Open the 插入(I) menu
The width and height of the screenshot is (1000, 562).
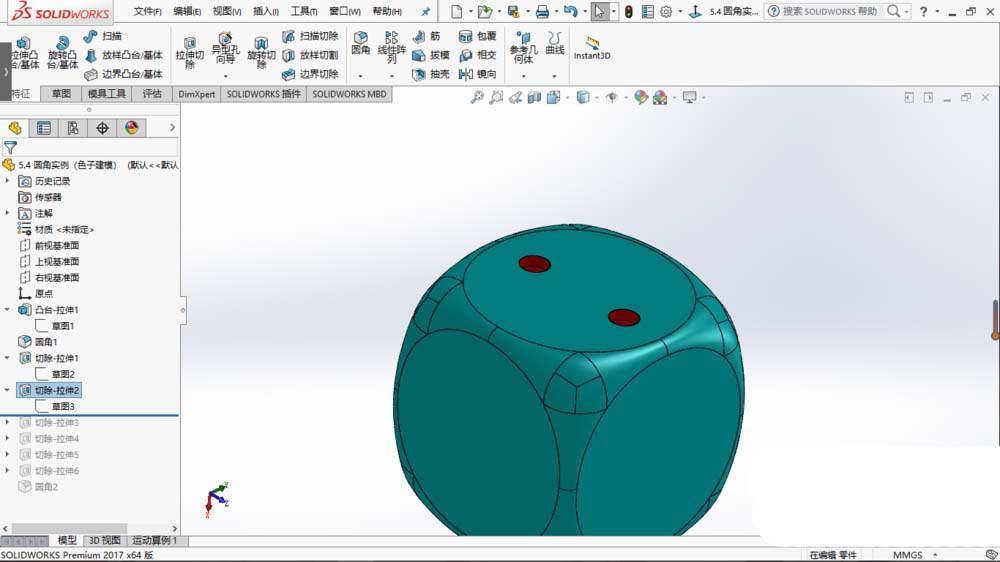265,11
